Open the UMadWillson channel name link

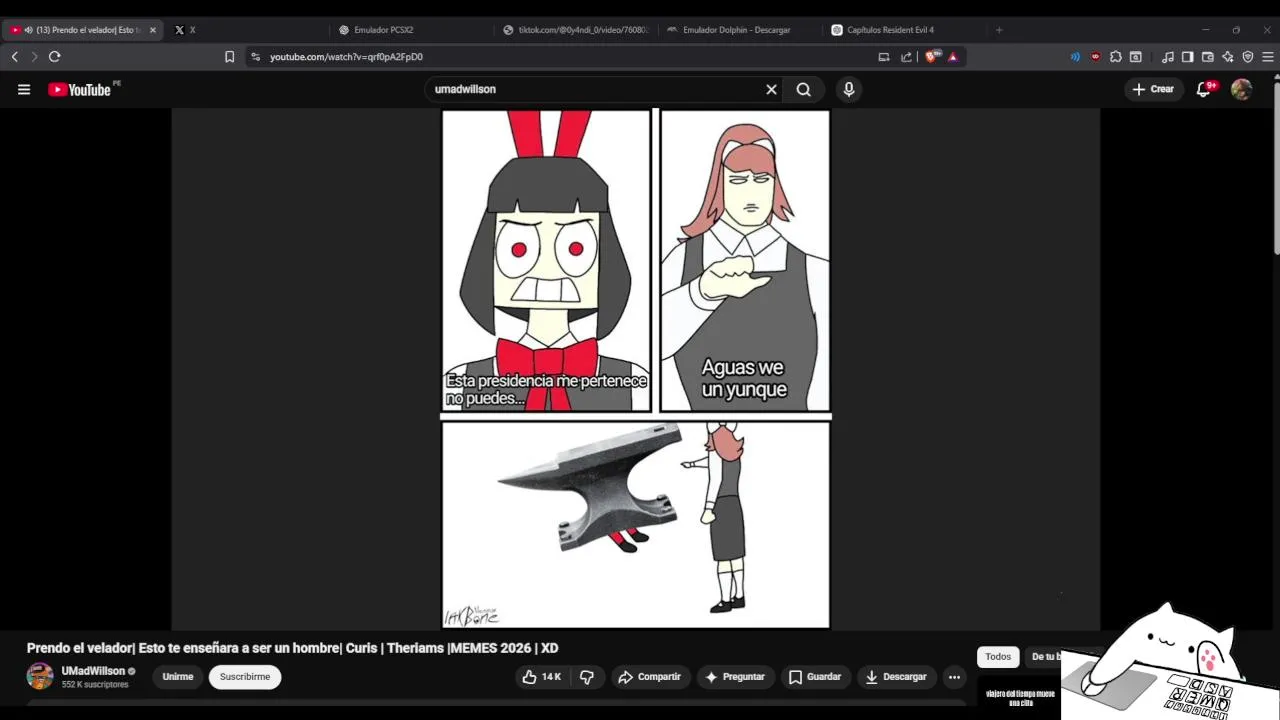pos(93,671)
